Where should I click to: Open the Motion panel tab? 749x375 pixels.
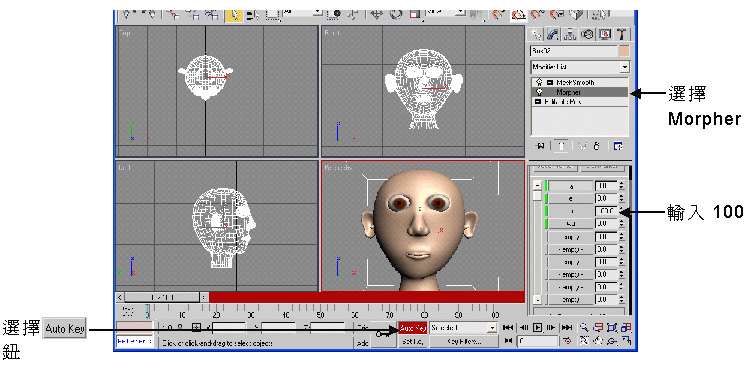(587, 34)
